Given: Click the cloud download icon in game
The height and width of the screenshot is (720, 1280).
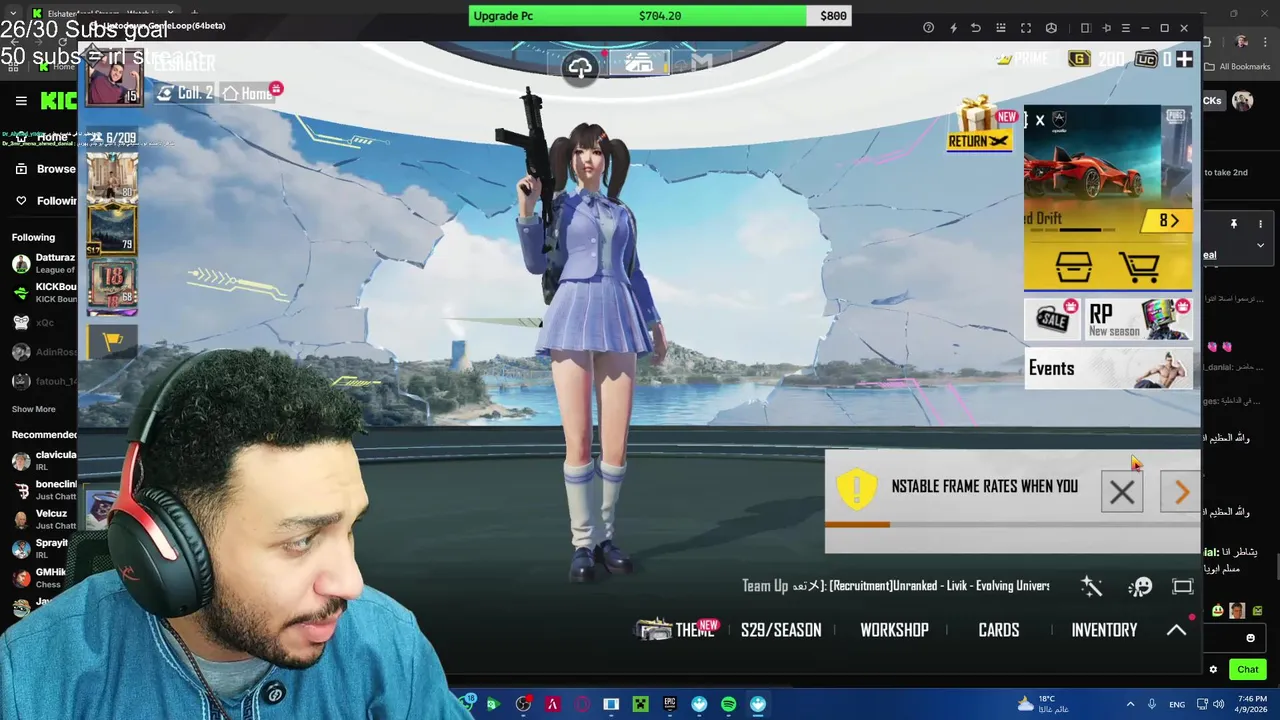Looking at the screenshot, I should (580, 67).
